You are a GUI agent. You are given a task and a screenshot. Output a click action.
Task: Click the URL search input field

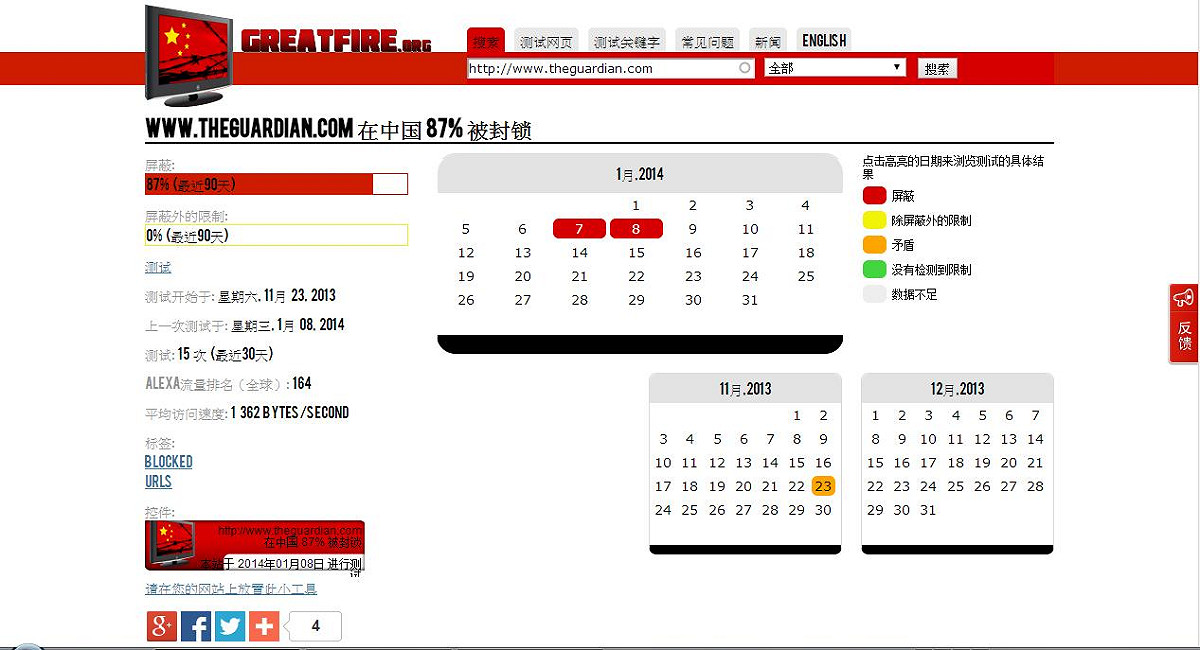(610, 68)
